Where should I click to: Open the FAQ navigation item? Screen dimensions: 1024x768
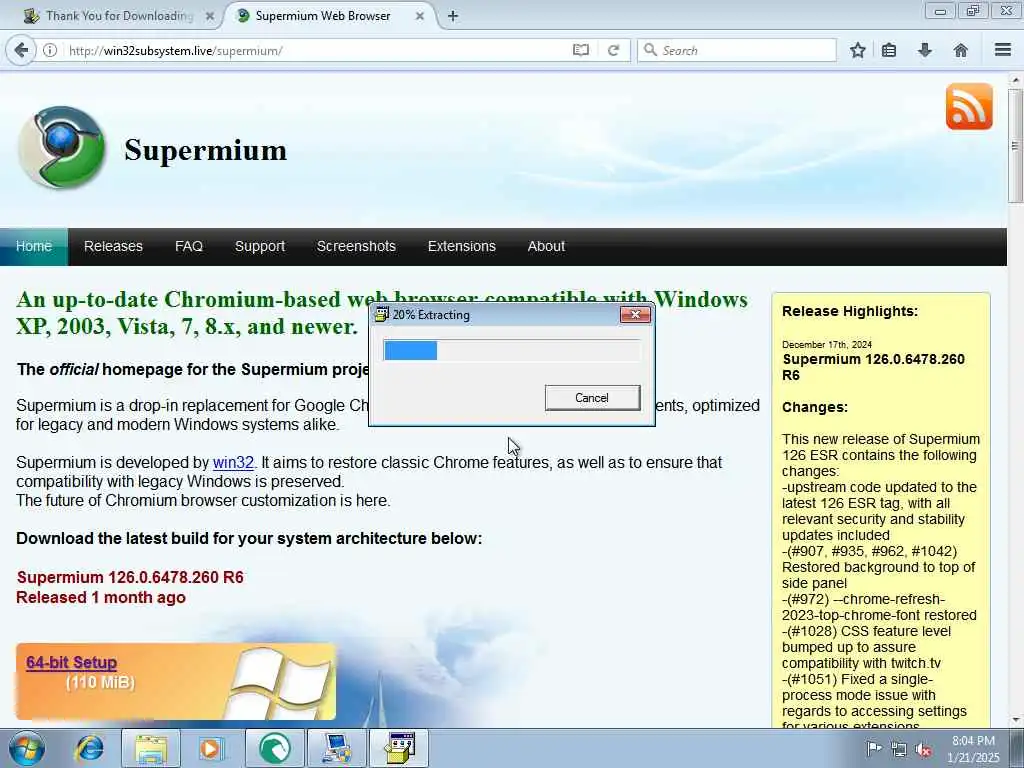point(189,246)
